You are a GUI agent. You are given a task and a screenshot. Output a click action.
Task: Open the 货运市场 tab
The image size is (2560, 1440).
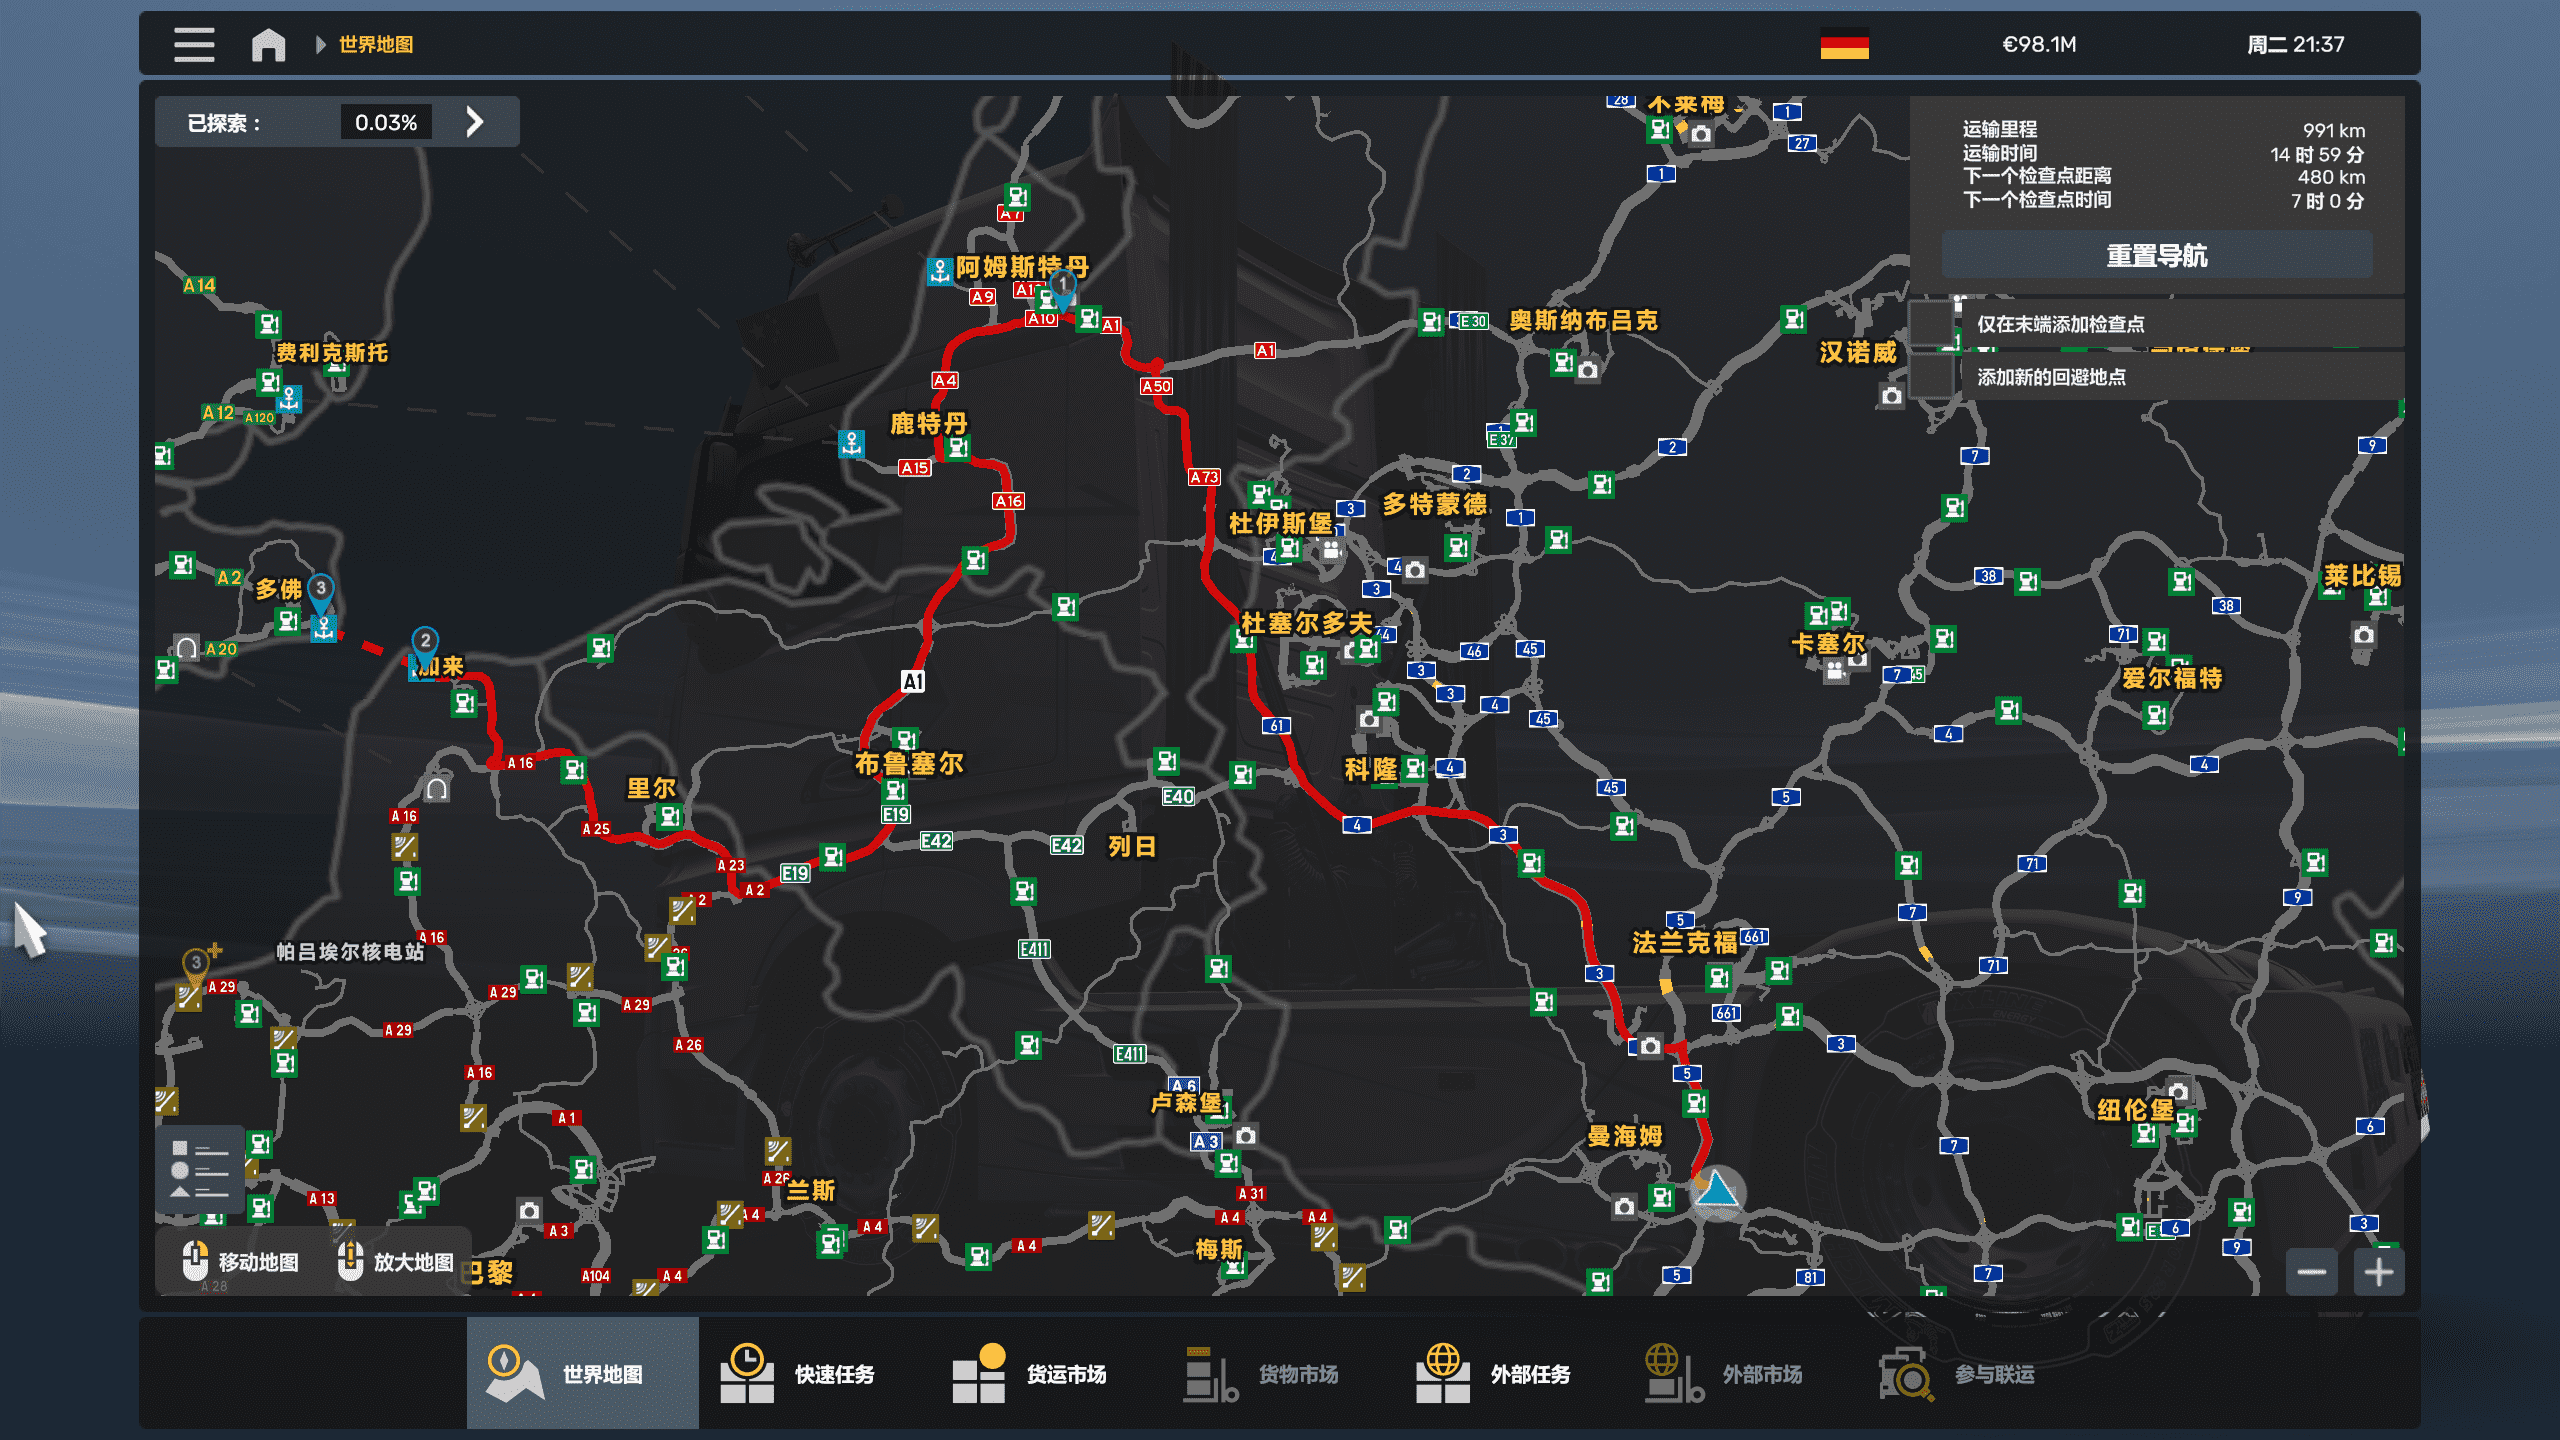pos(1030,1374)
